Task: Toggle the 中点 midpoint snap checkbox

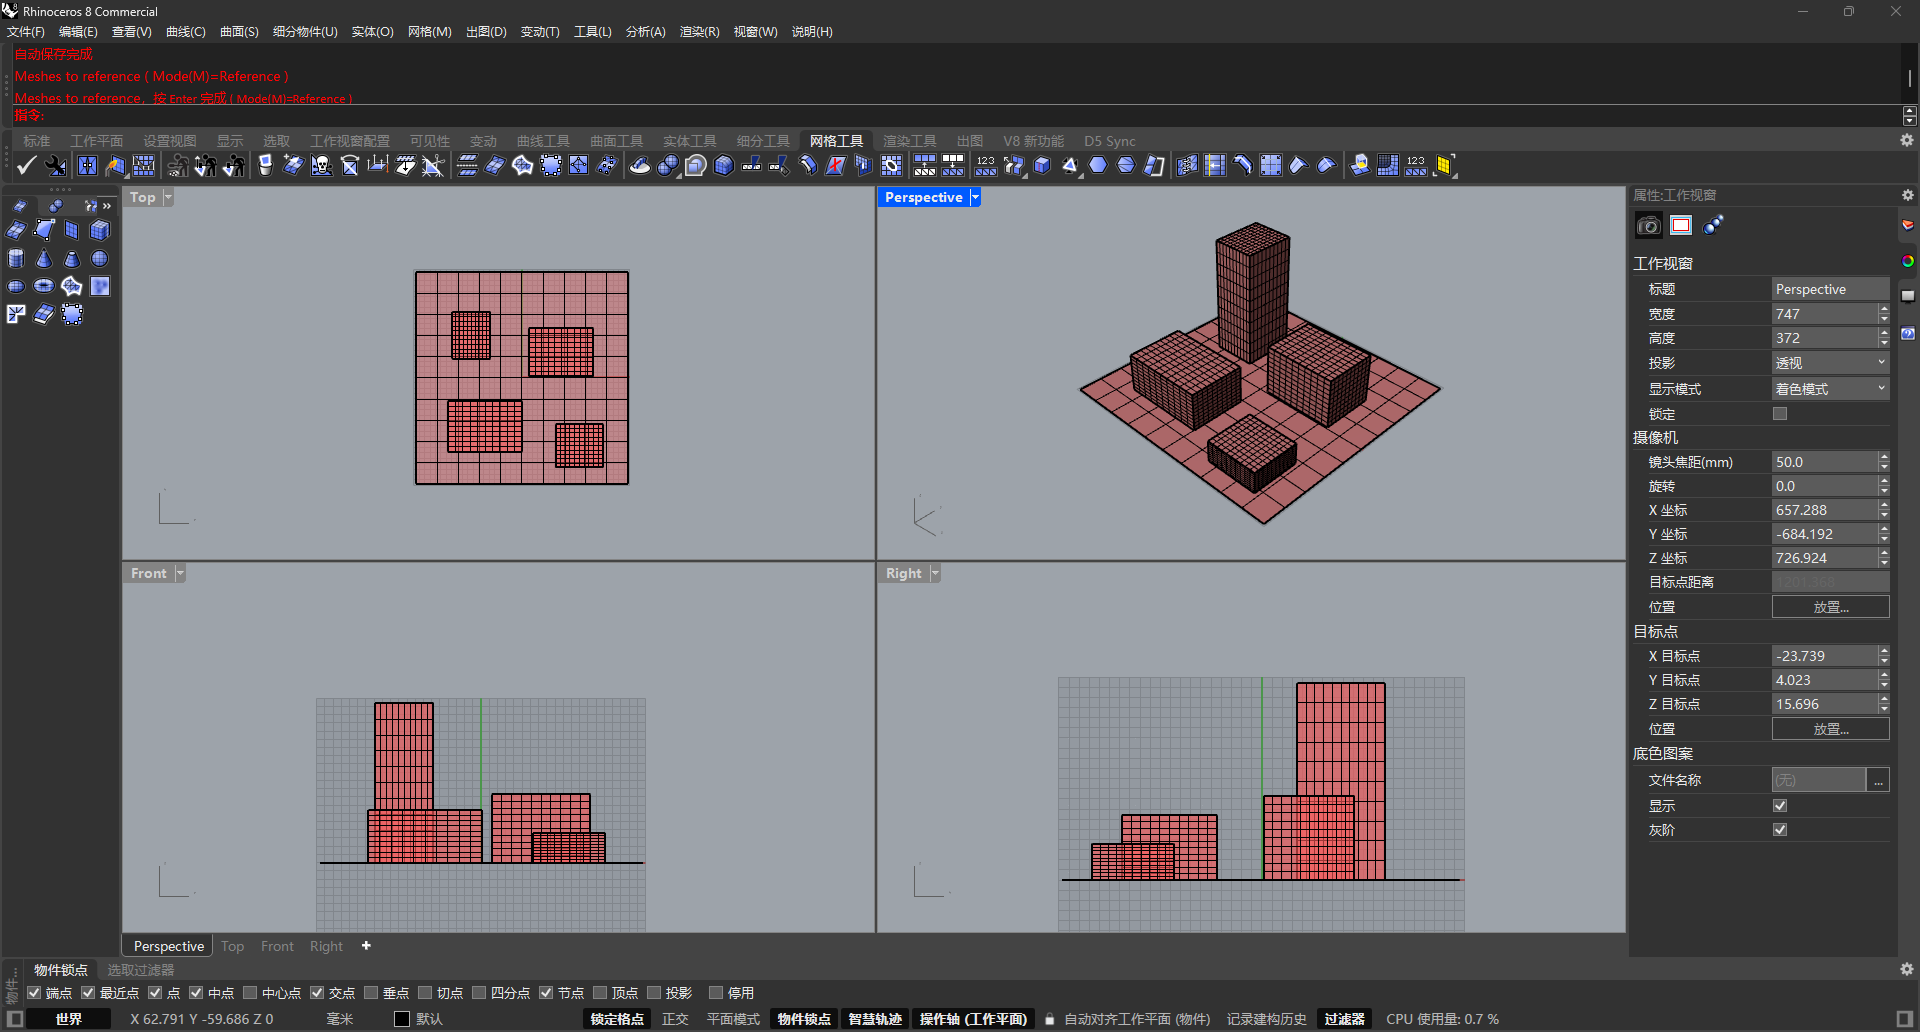Action: [x=196, y=993]
